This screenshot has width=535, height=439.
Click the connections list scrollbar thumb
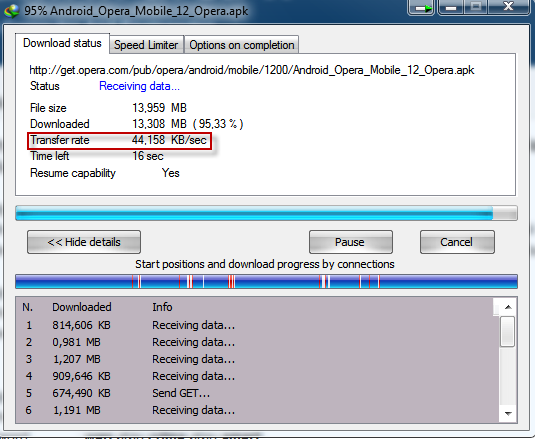(508, 331)
